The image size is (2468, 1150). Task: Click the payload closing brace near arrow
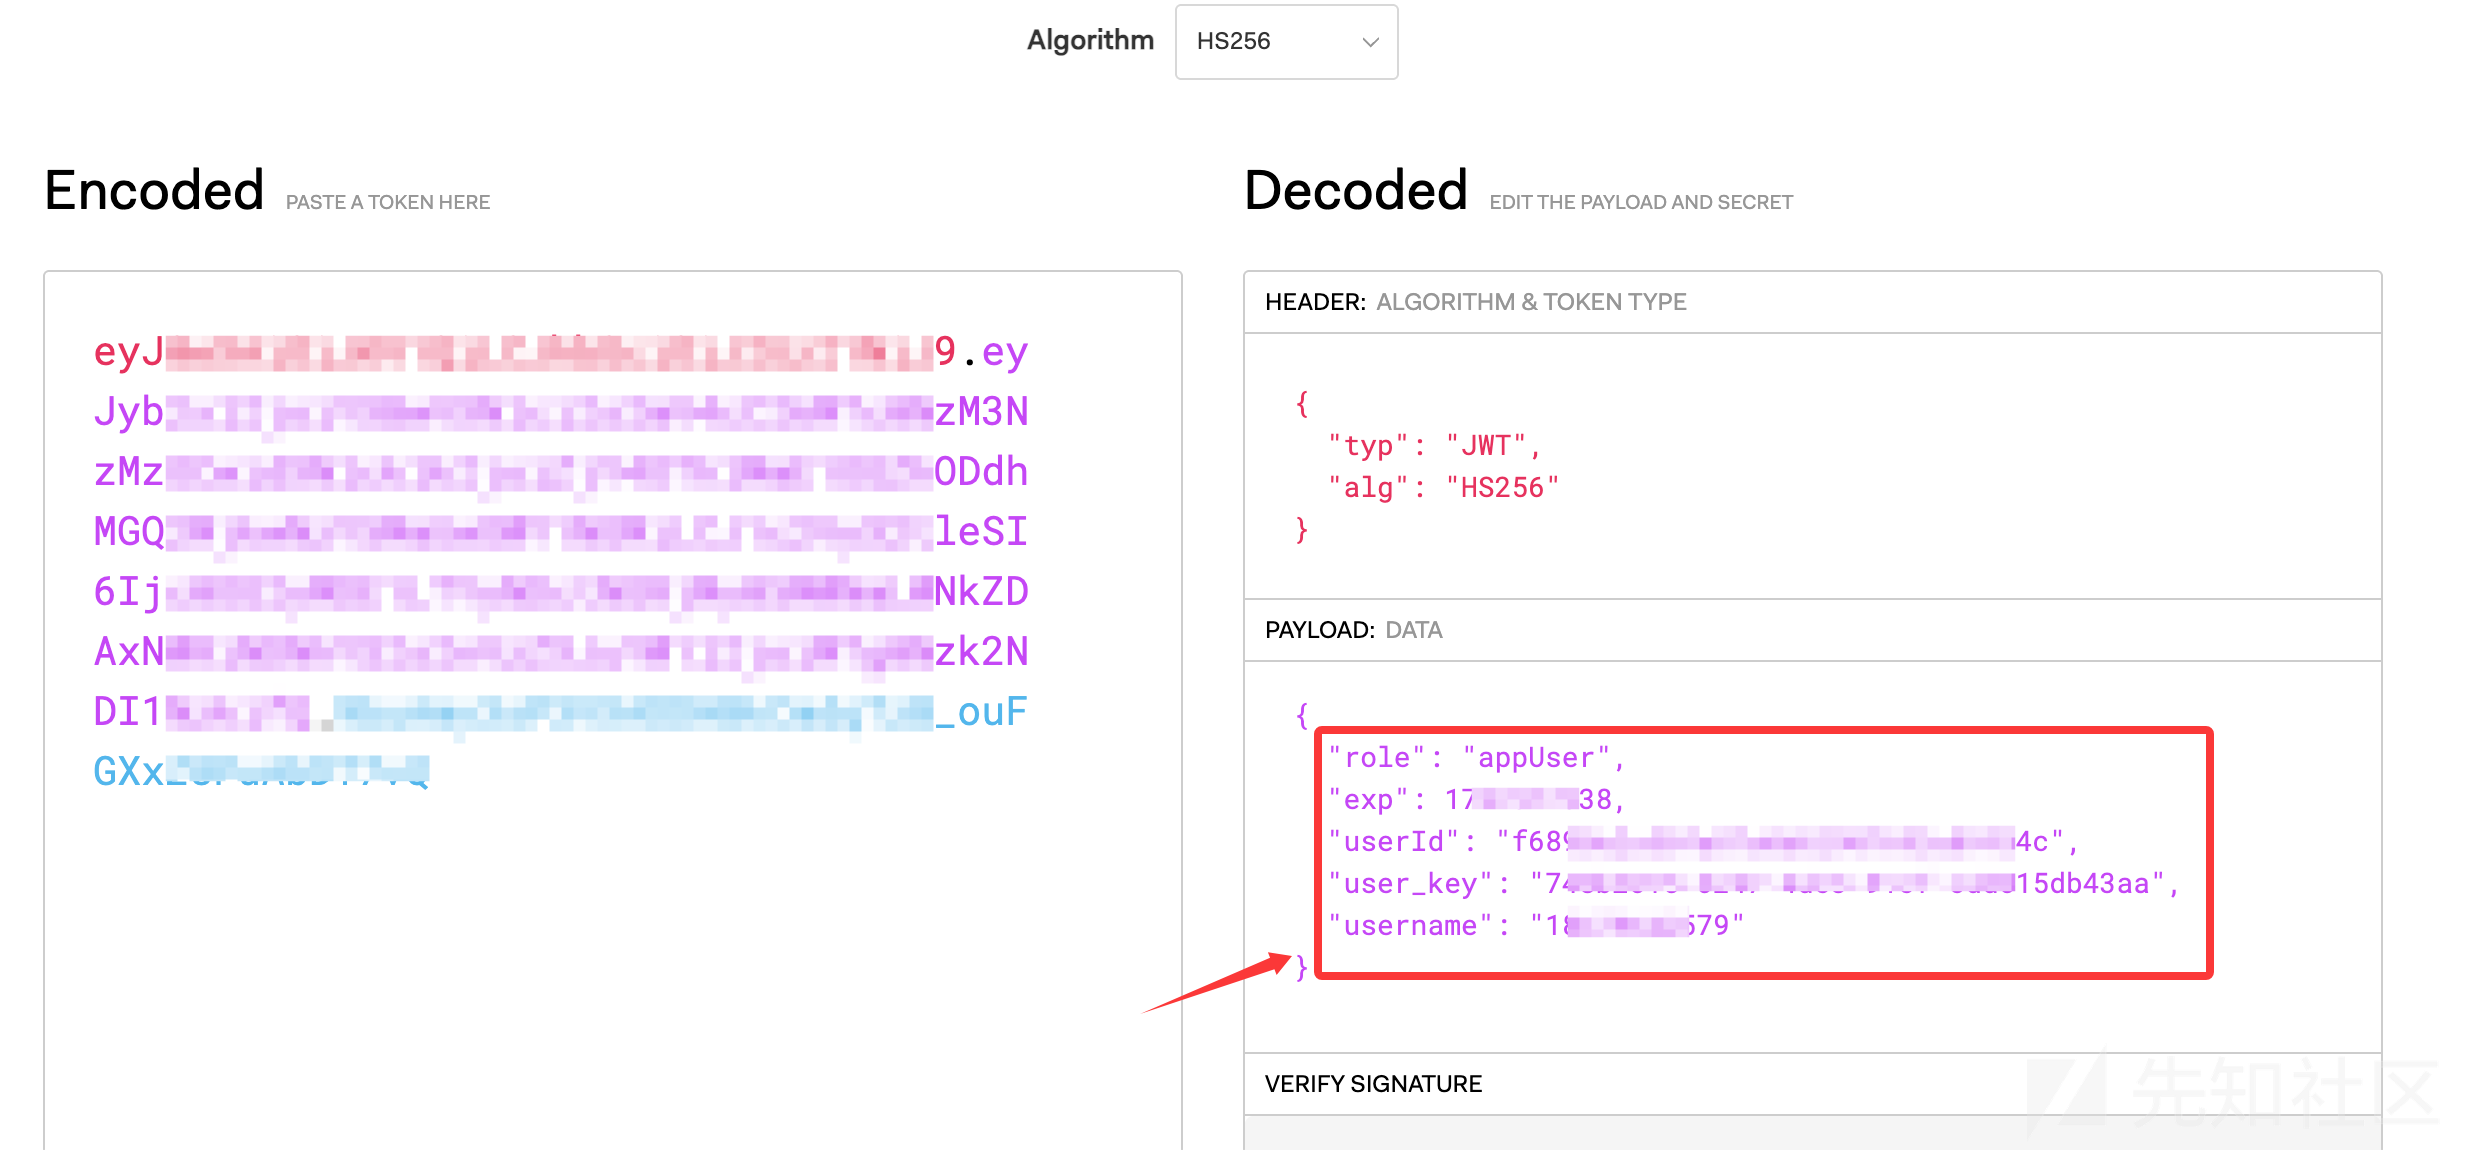1301,967
